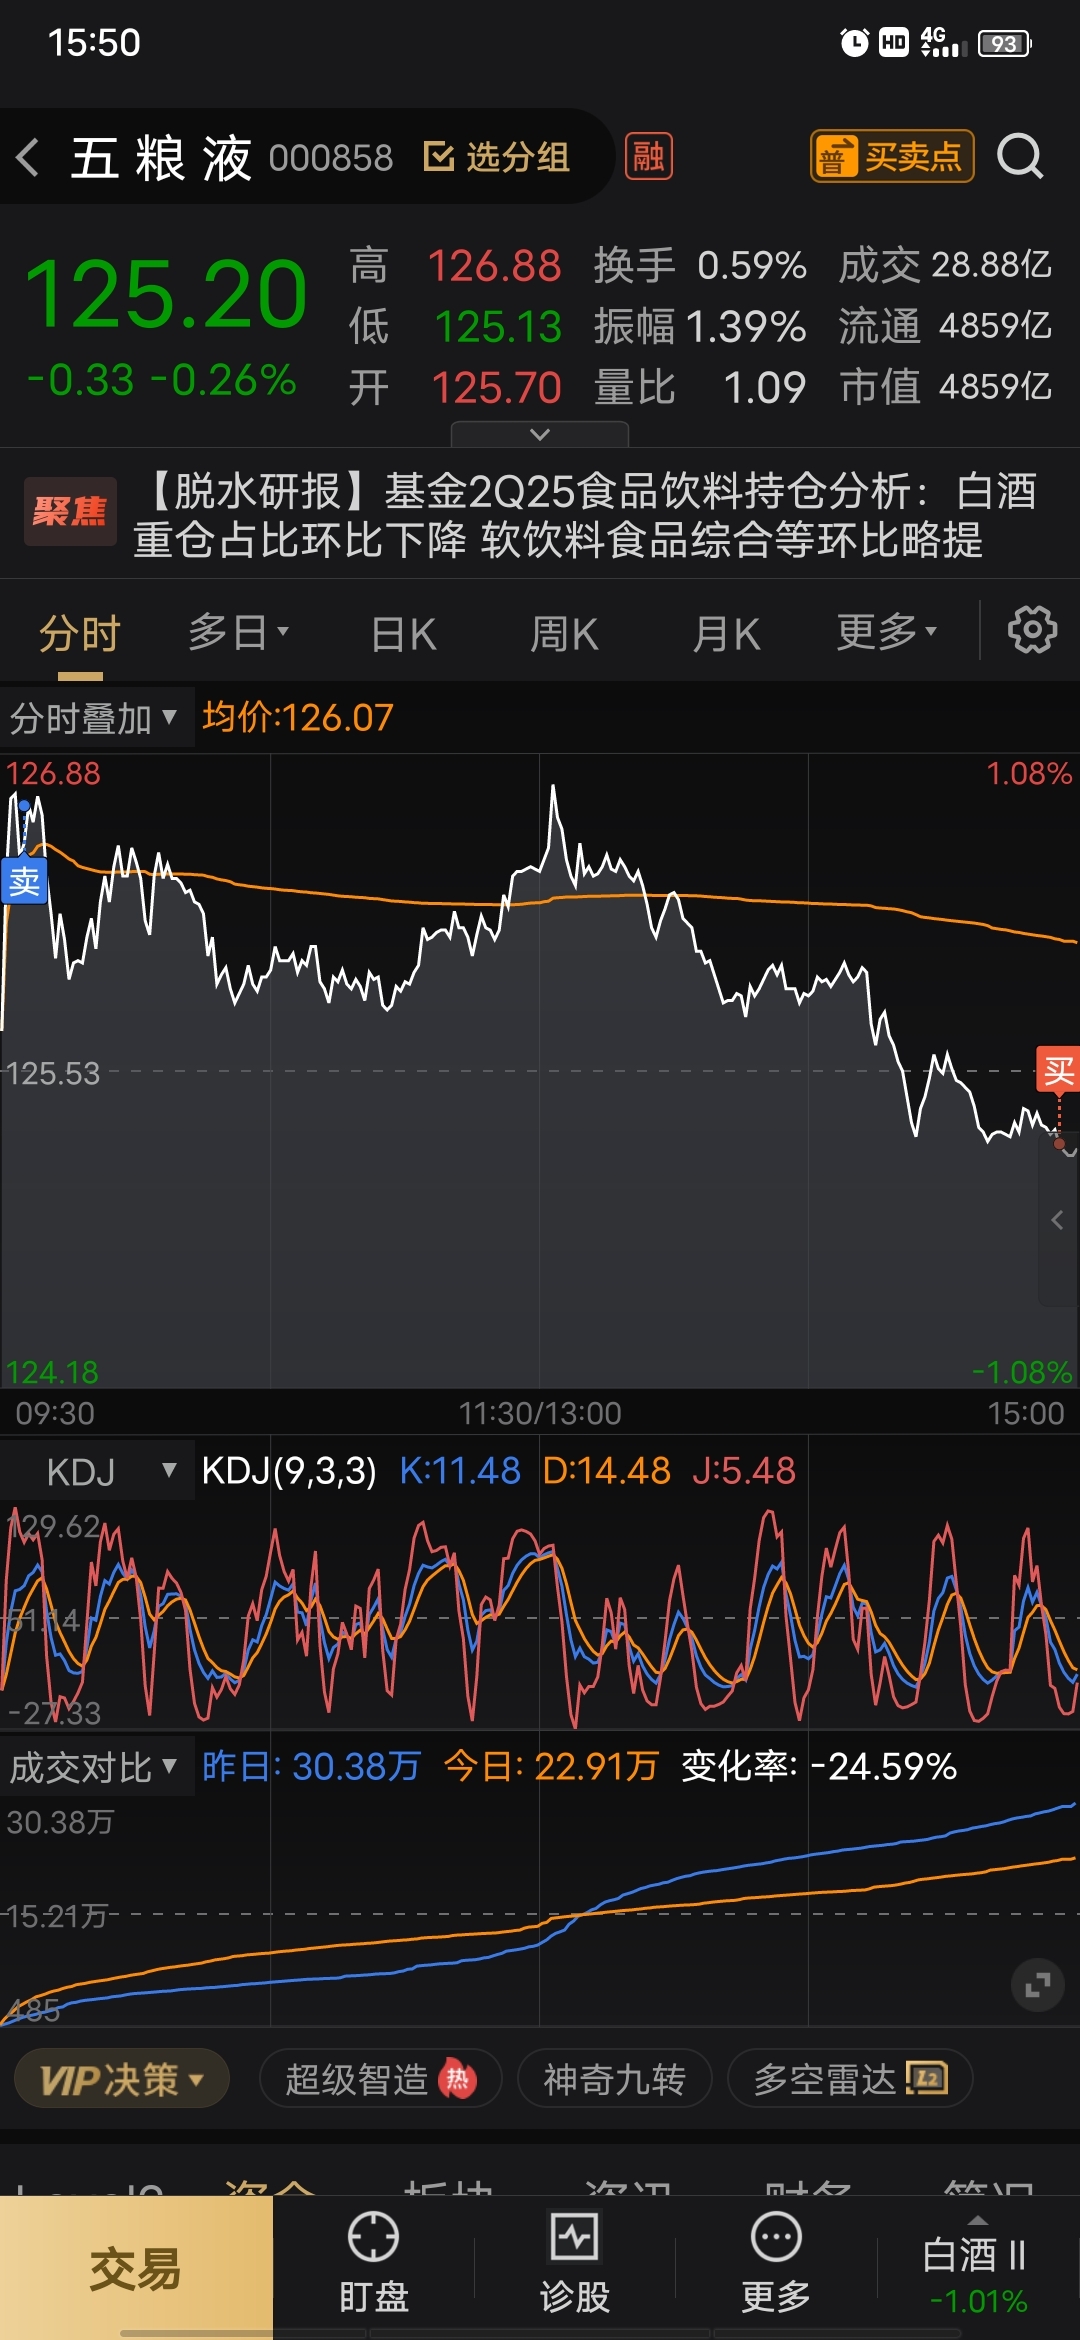This screenshot has width=1080, height=2340.
Task: Open the 聚焦 research report headline
Action: pos(585,515)
